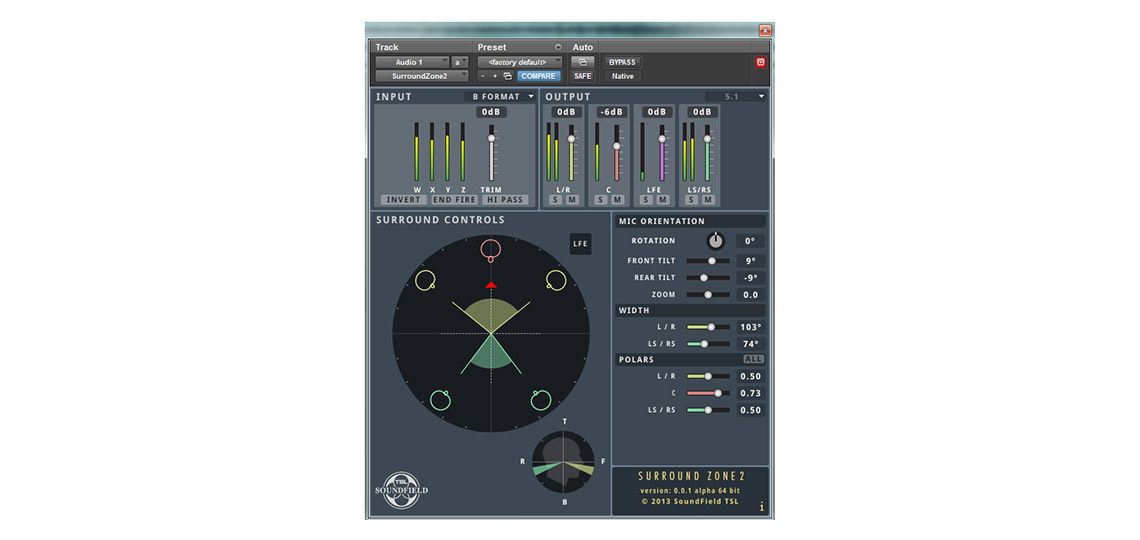The image size is (1140, 540).
Task: Mute the L/R output channel
Action: point(571,200)
